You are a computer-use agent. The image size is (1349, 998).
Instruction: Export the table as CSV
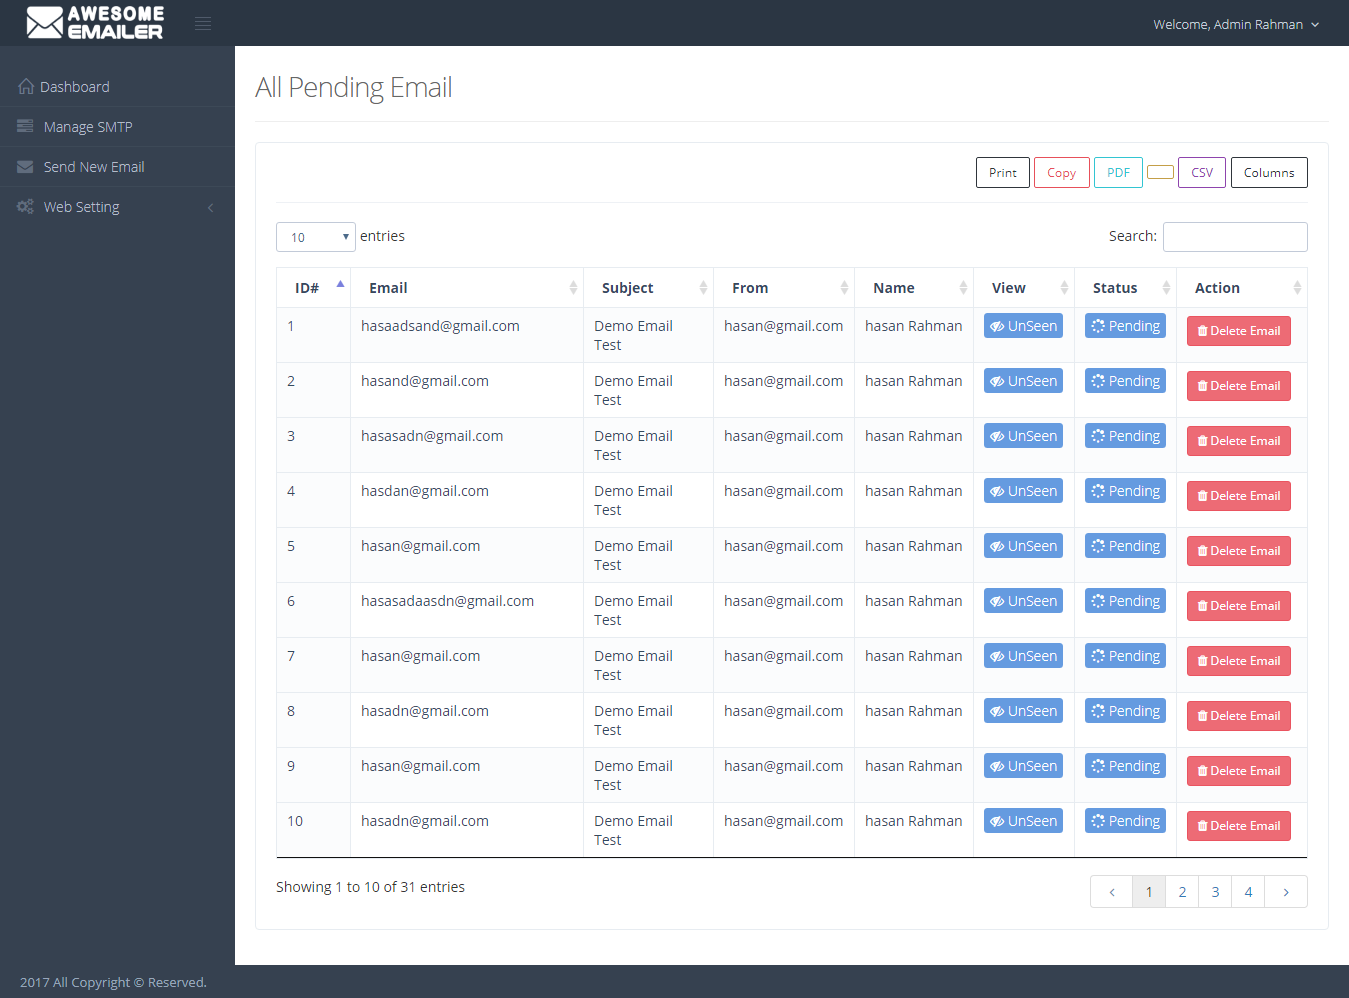point(1201,172)
